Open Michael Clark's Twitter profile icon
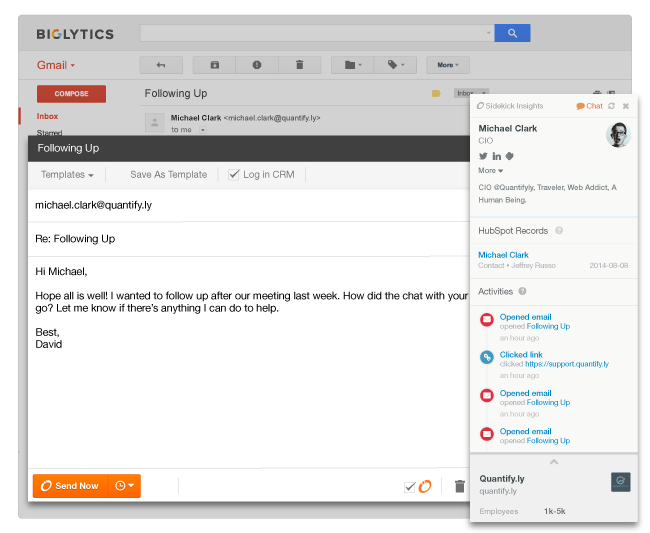 (483, 156)
